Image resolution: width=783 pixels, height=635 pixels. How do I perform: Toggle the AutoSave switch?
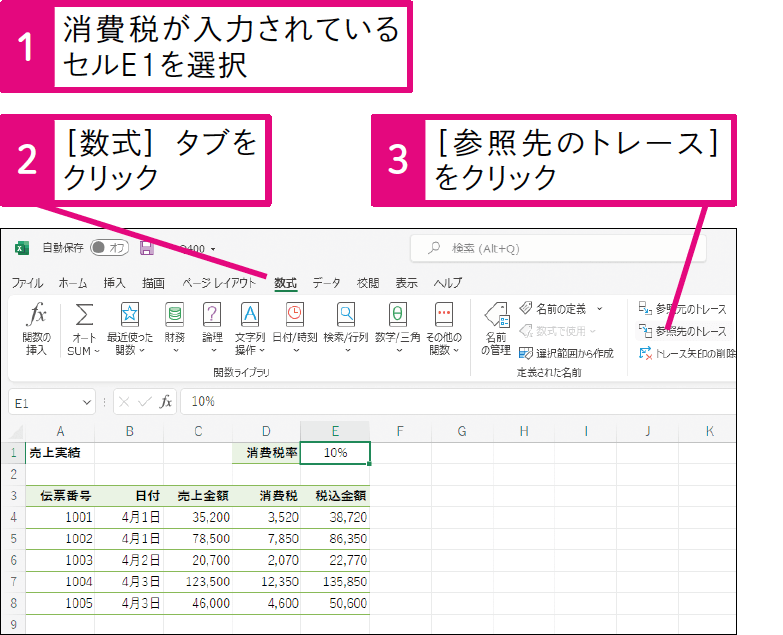pyautogui.click(x=109, y=248)
